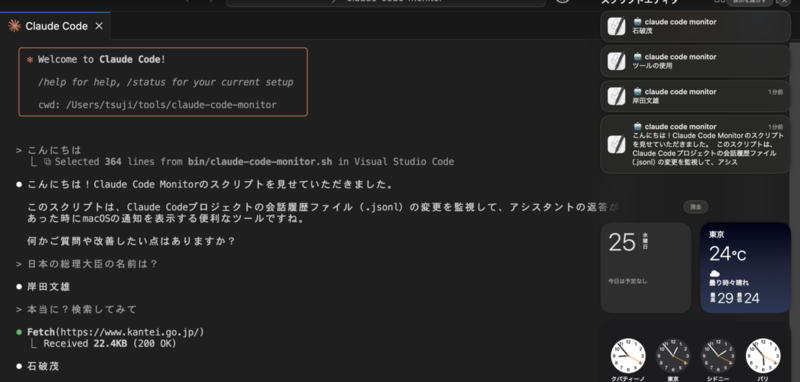The image size is (800, 382).
Task: Click 'claude code monitor' title of 石破茂 notification
Action: (x=681, y=22)
